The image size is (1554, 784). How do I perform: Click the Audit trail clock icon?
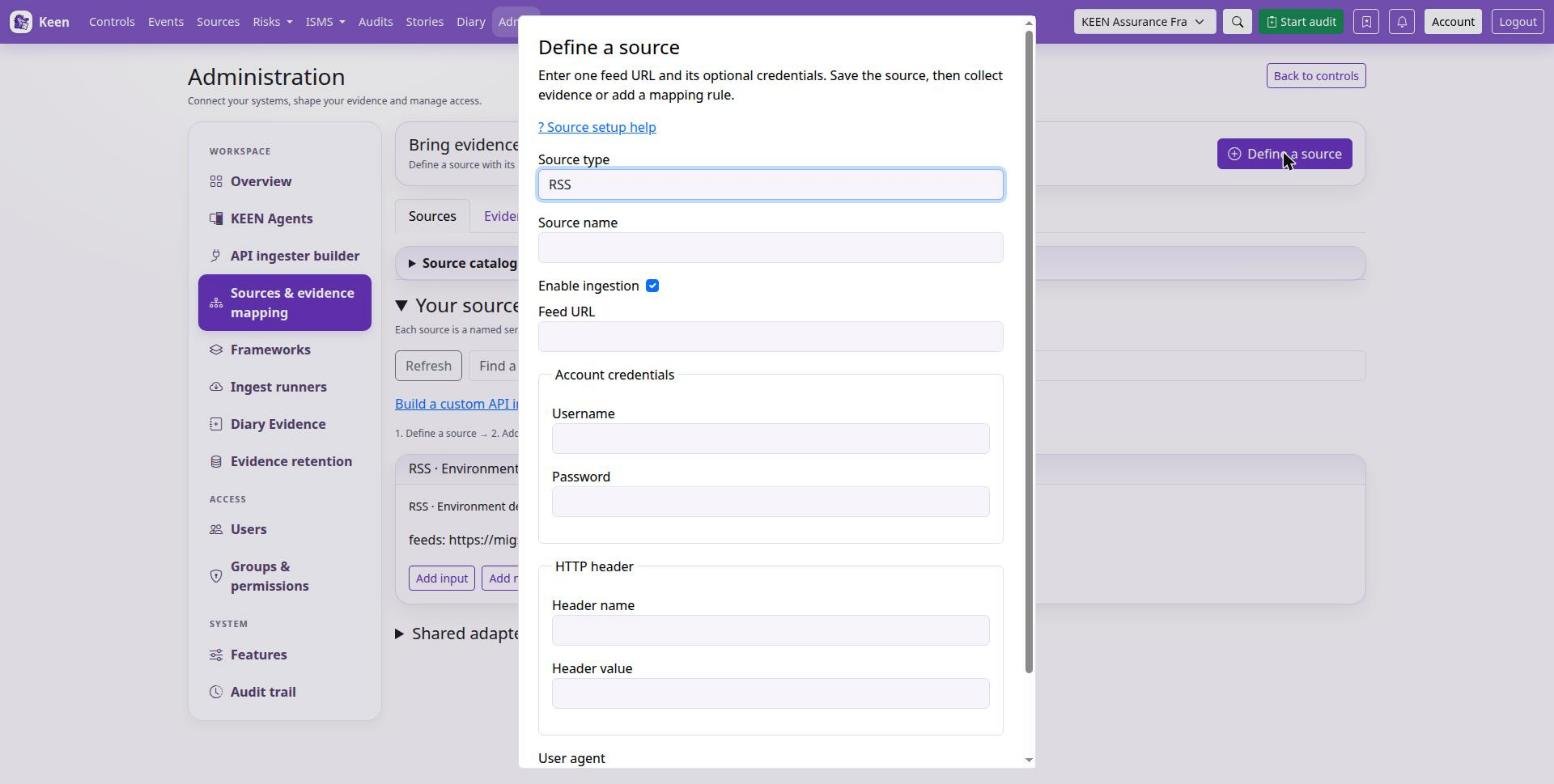point(216,692)
